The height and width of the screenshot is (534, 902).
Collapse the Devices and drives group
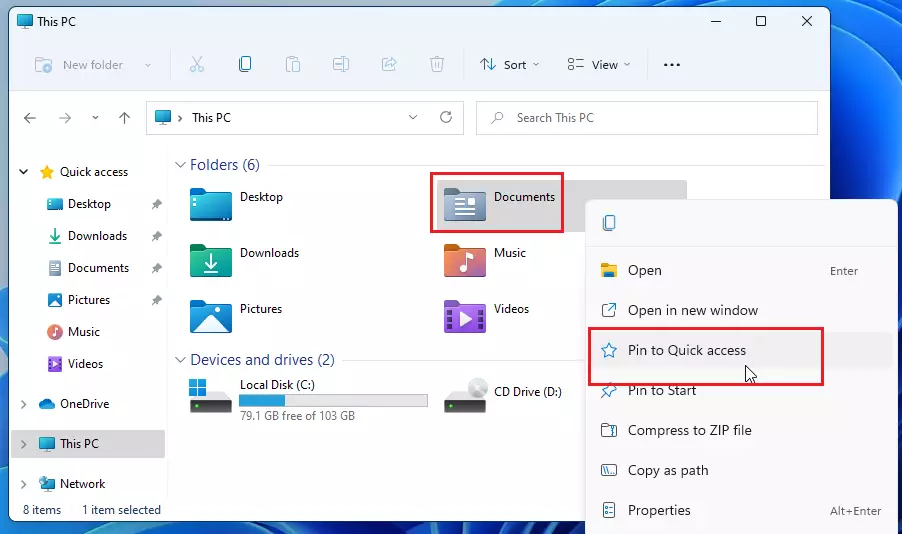point(180,360)
